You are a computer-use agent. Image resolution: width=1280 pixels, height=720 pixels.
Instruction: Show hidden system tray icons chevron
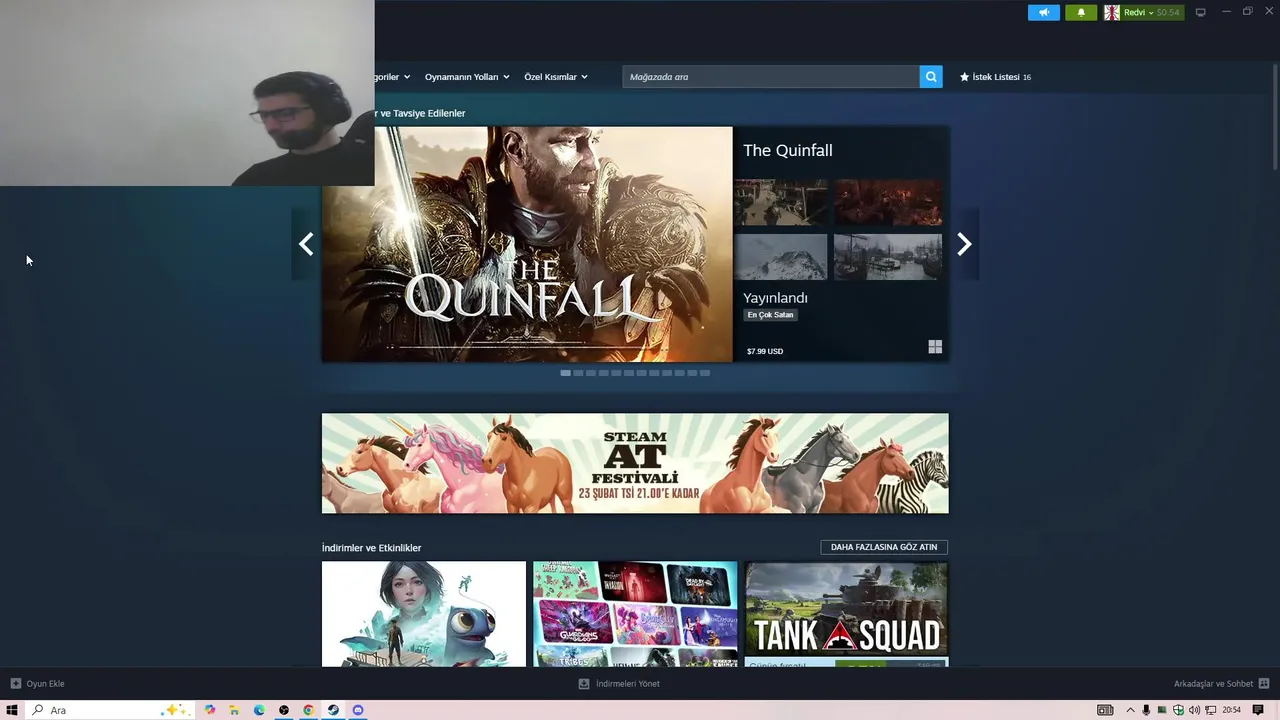(1130, 710)
